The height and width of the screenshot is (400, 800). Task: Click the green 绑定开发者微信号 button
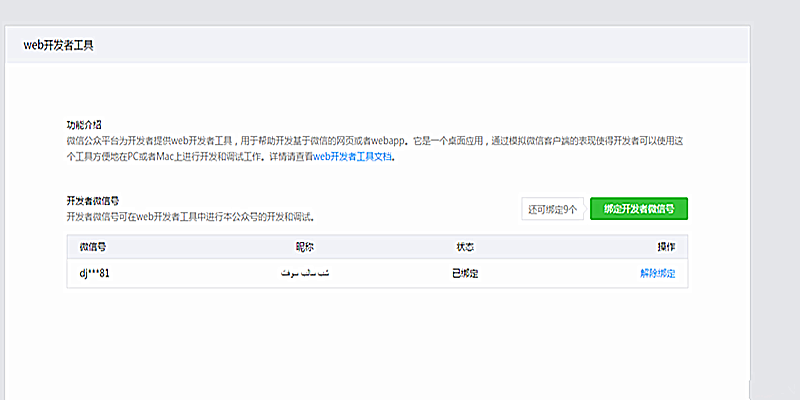[639, 209]
